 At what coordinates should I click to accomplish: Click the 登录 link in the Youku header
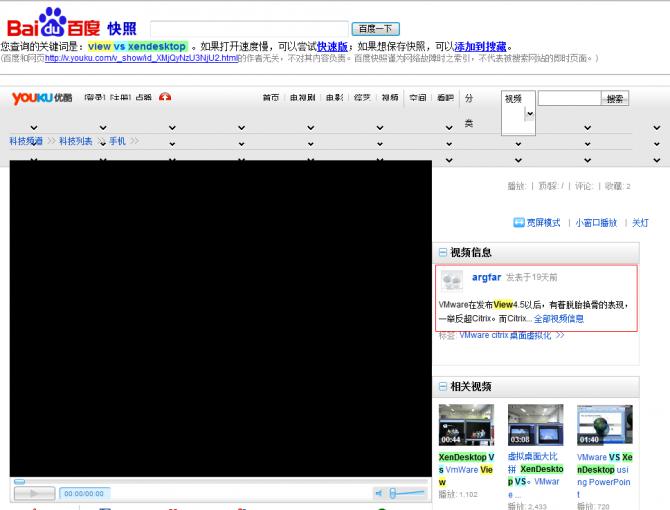[x=94, y=97]
